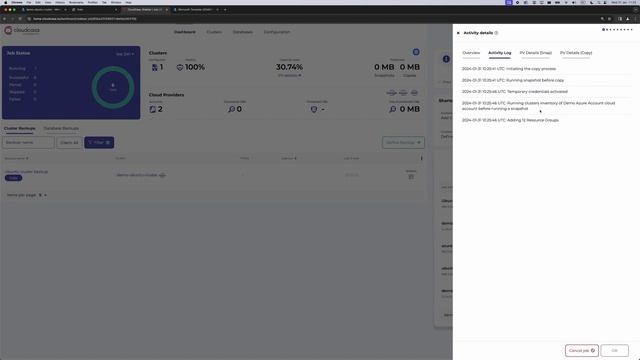Click the Filter button
This screenshot has width=640, height=360.
99,142
